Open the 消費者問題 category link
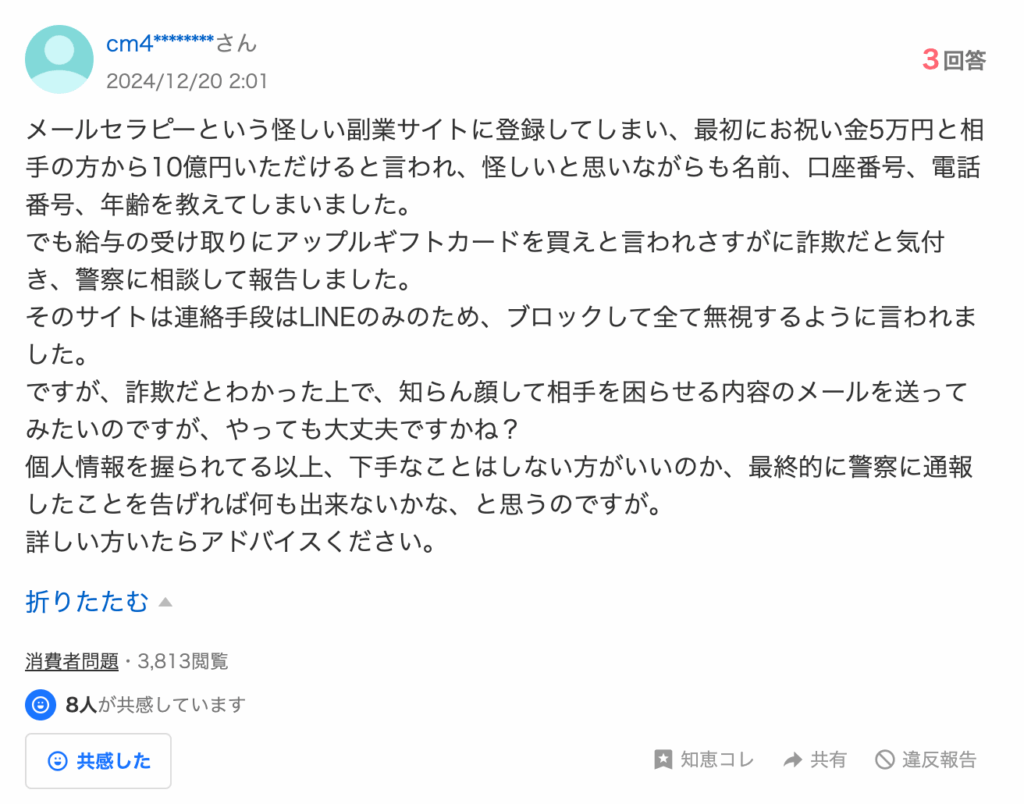Screen dimensions: 1024x804 [72, 660]
